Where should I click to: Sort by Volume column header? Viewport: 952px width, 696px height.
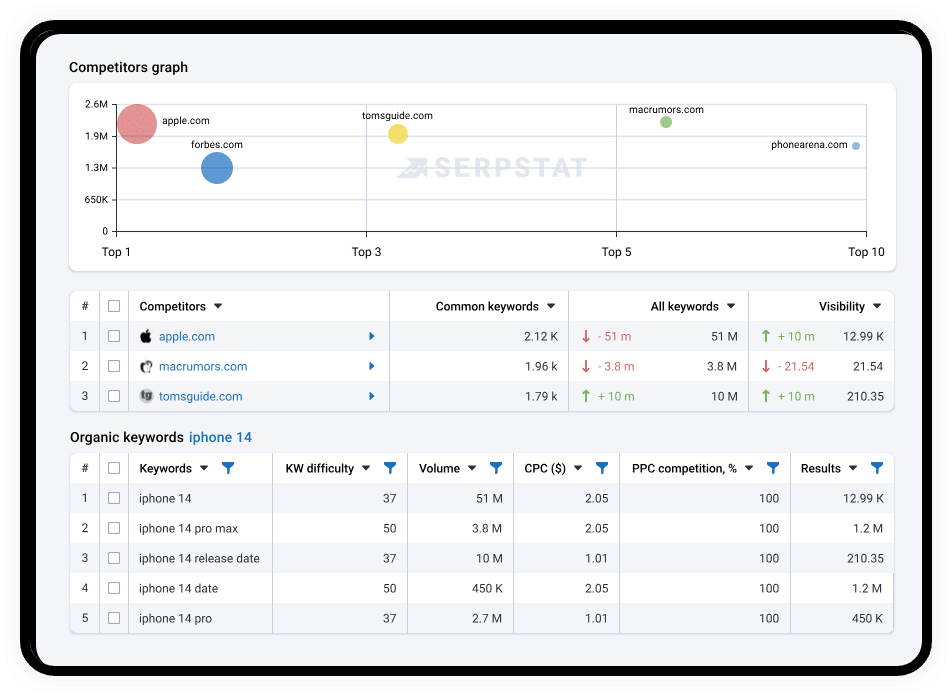click(439, 468)
